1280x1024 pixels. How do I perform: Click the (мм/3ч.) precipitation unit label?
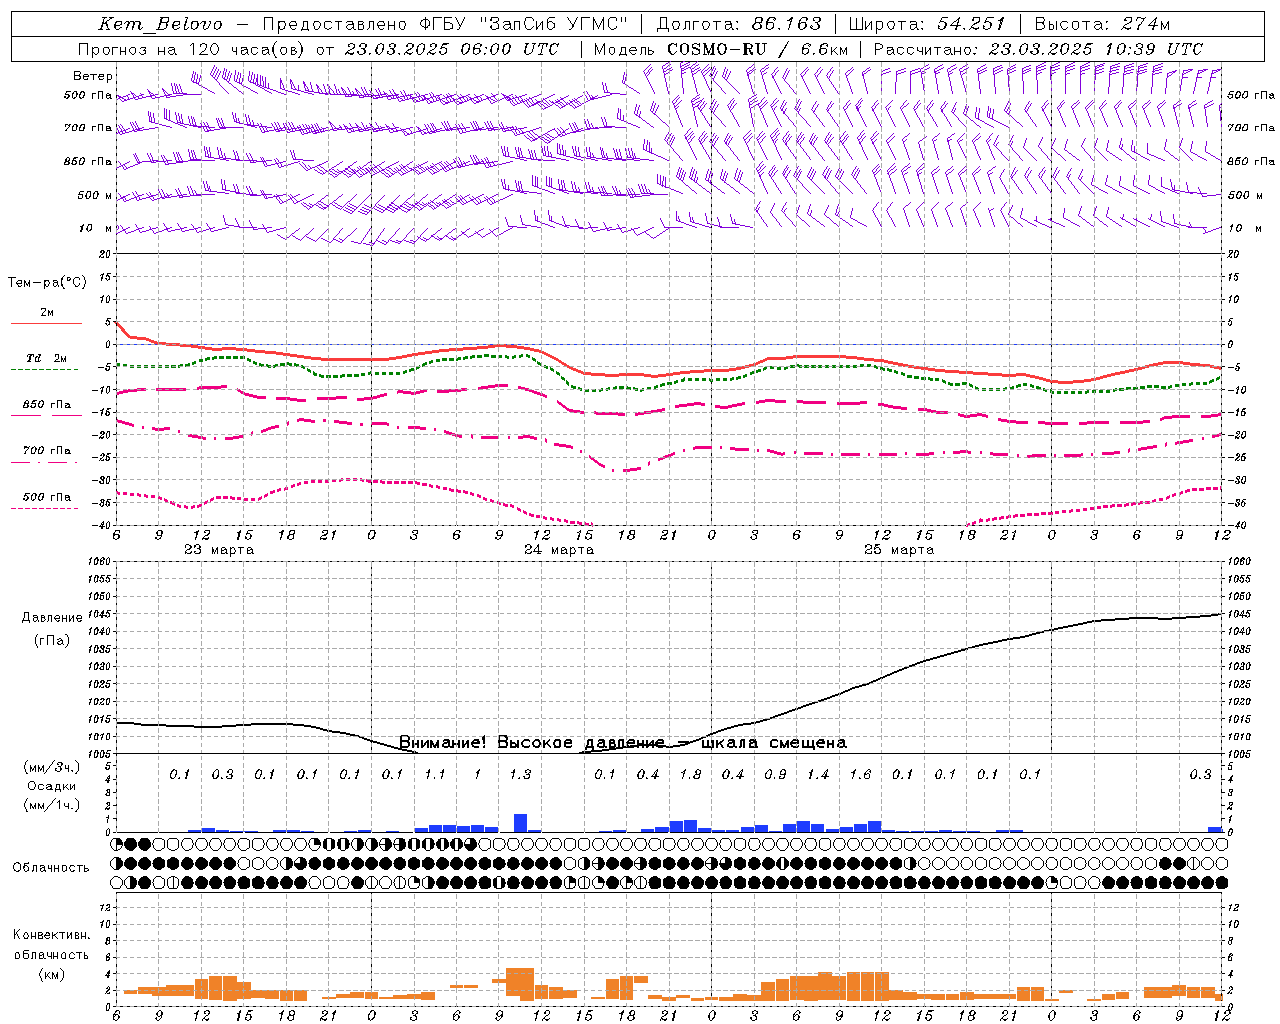coord(52,768)
